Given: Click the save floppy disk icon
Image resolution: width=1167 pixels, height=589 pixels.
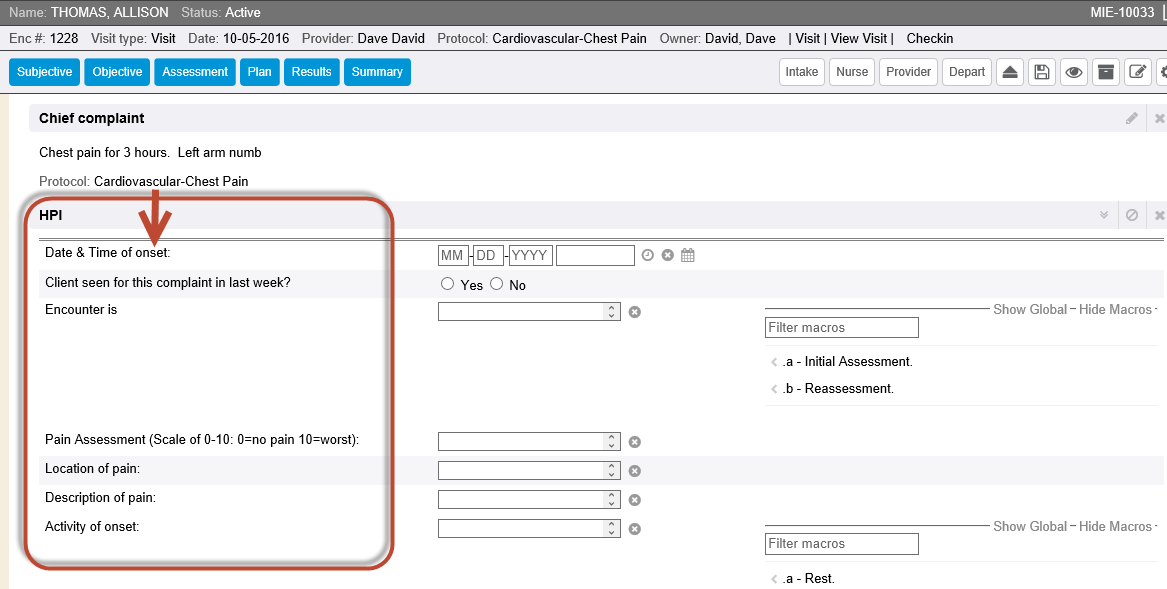Looking at the screenshot, I should click(1042, 72).
